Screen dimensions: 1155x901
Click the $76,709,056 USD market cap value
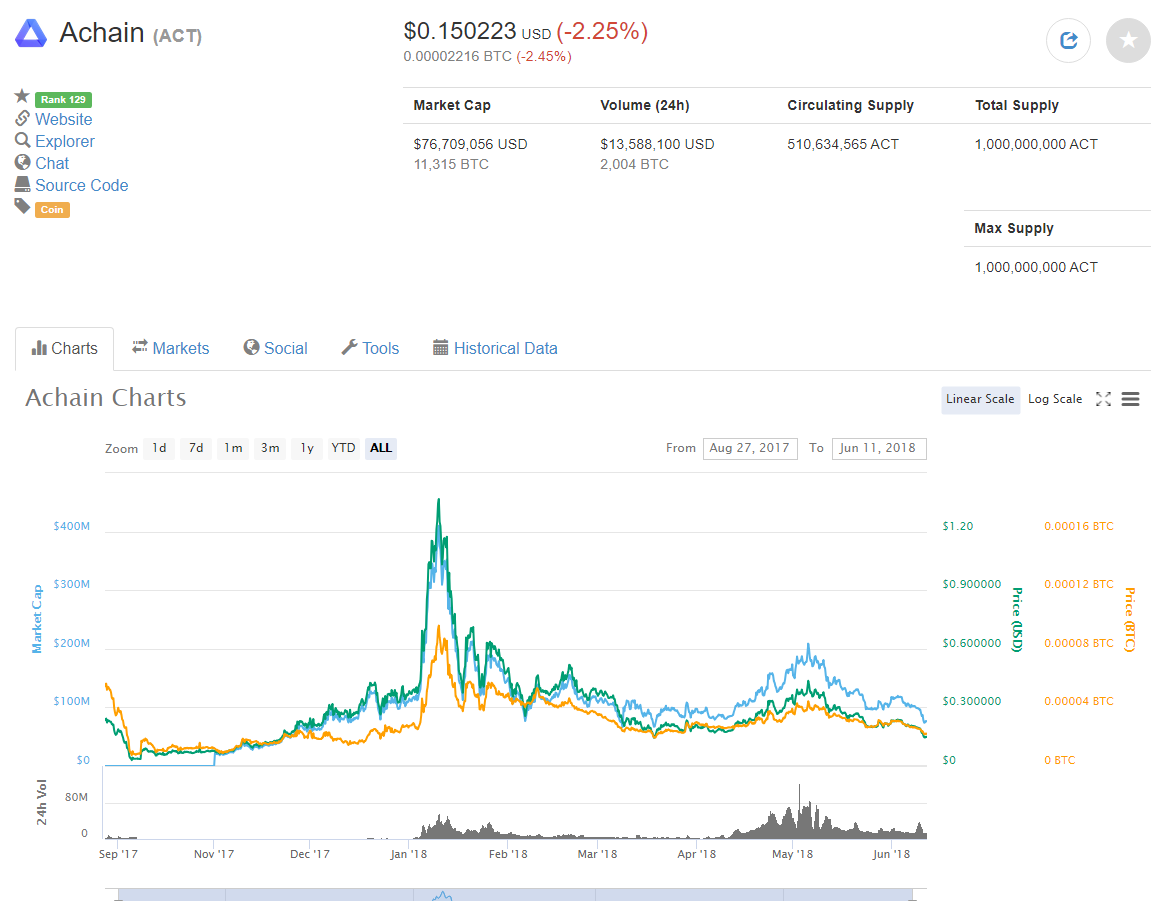[x=470, y=144]
